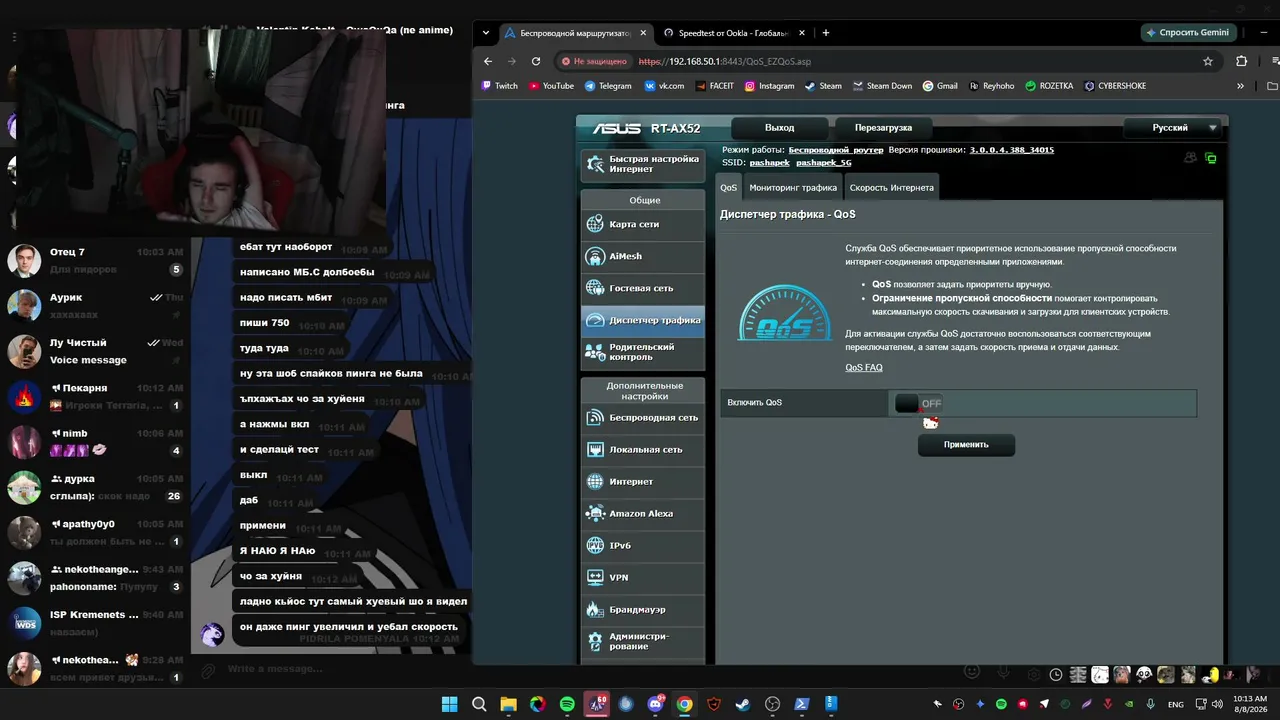Open Быстрая настройка Интернет wizard

(x=642, y=164)
